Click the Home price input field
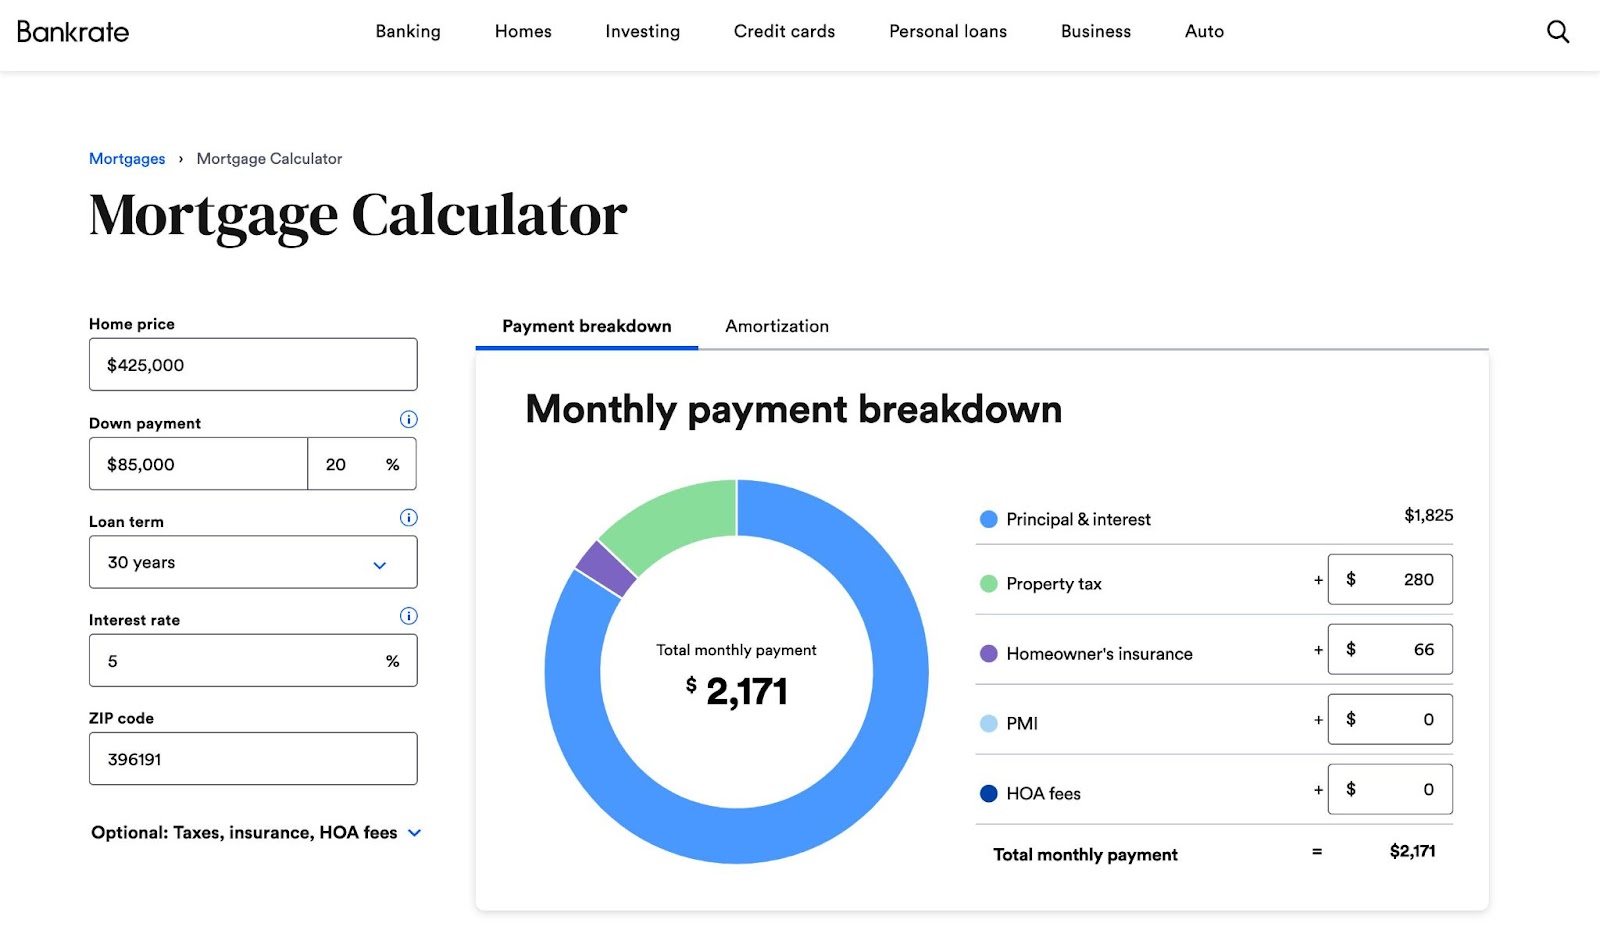This screenshot has width=1600, height=941. [x=252, y=364]
